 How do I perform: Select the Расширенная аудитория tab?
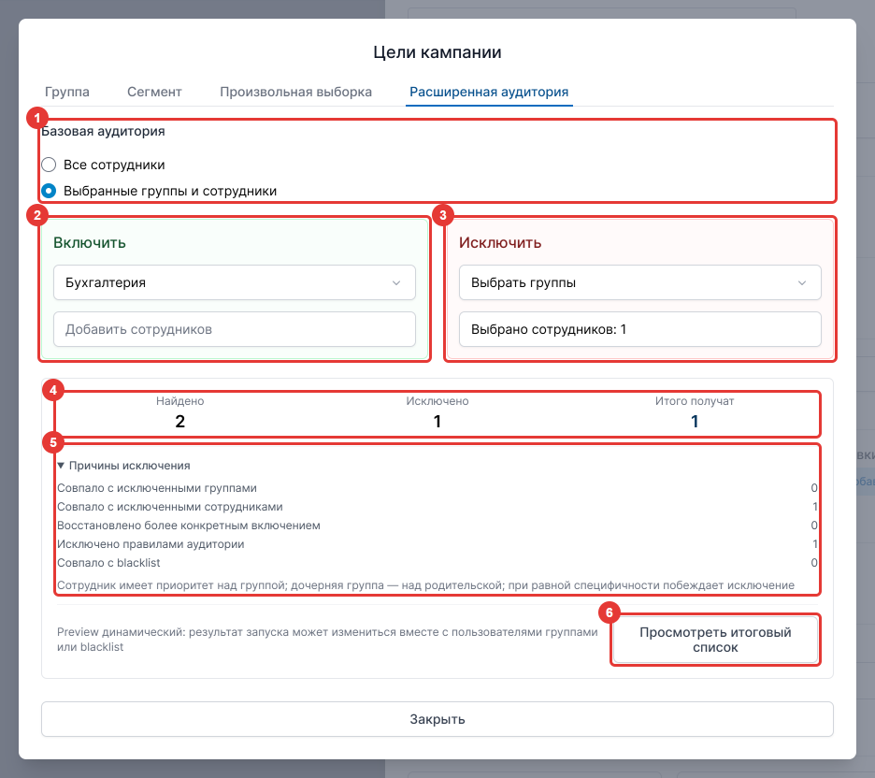tap(489, 92)
